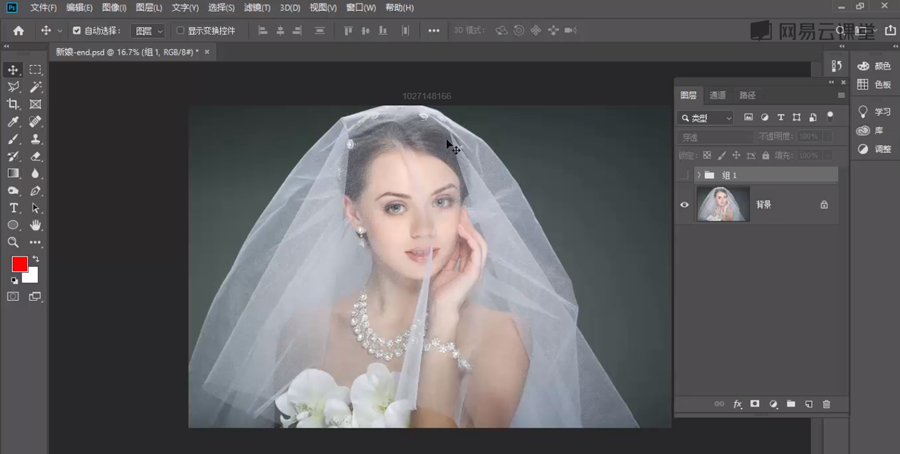
Task: Select the Magic Wand tool
Action: coord(36,87)
